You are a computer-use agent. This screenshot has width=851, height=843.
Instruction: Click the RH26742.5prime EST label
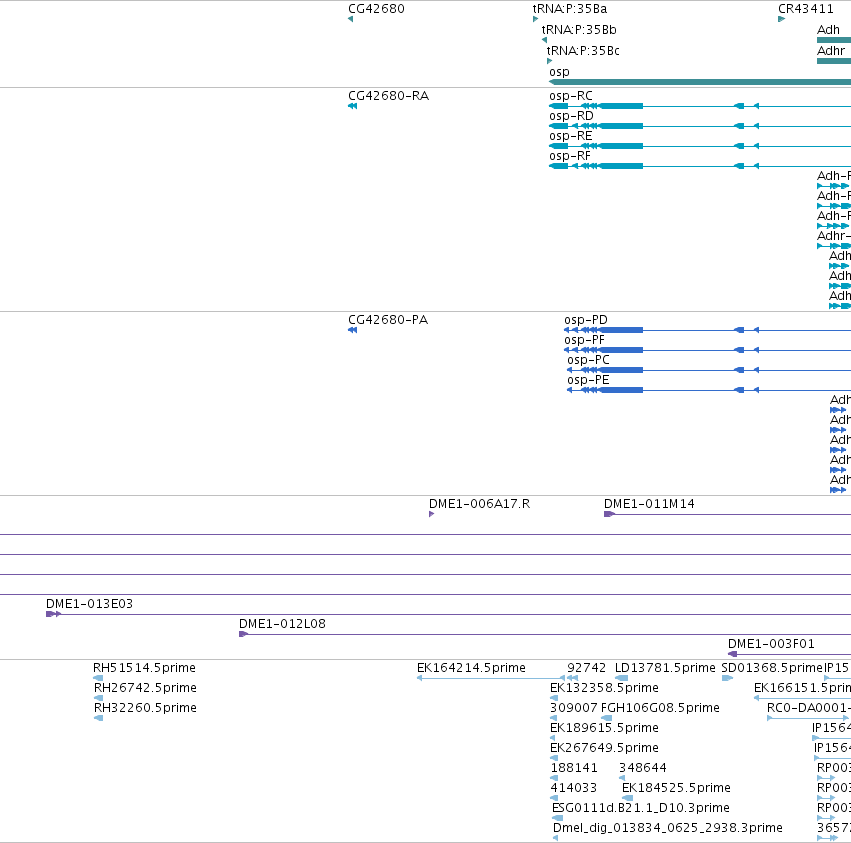click(145, 688)
